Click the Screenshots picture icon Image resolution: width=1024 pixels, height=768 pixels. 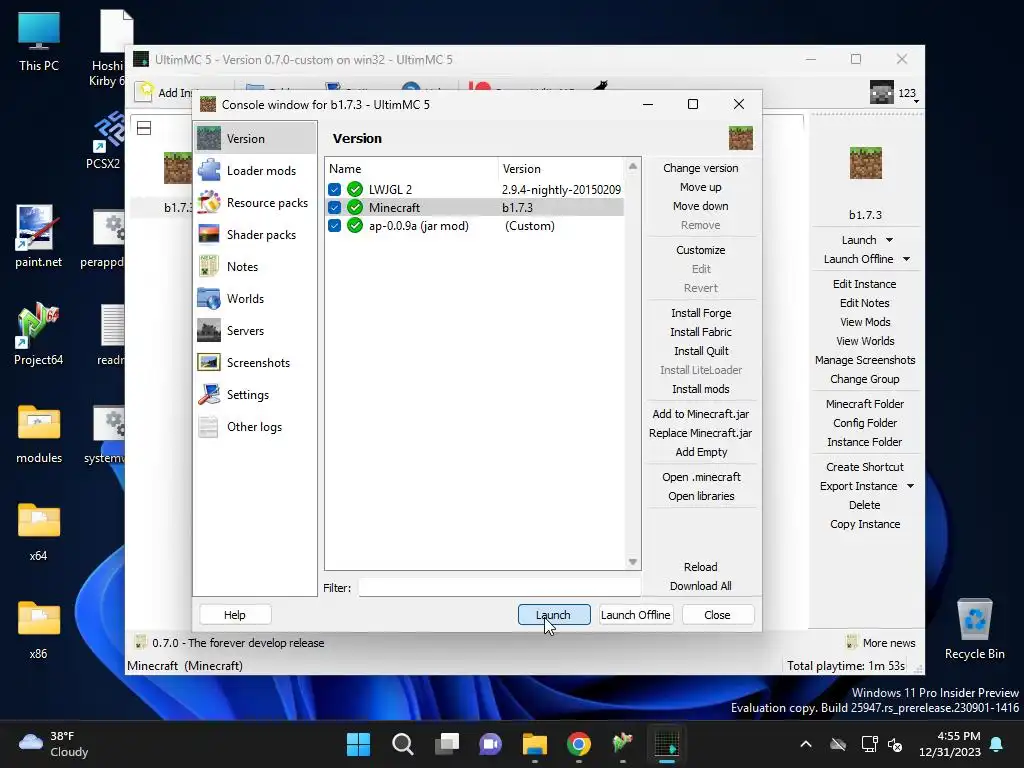pyautogui.click(x=209, y=362)
